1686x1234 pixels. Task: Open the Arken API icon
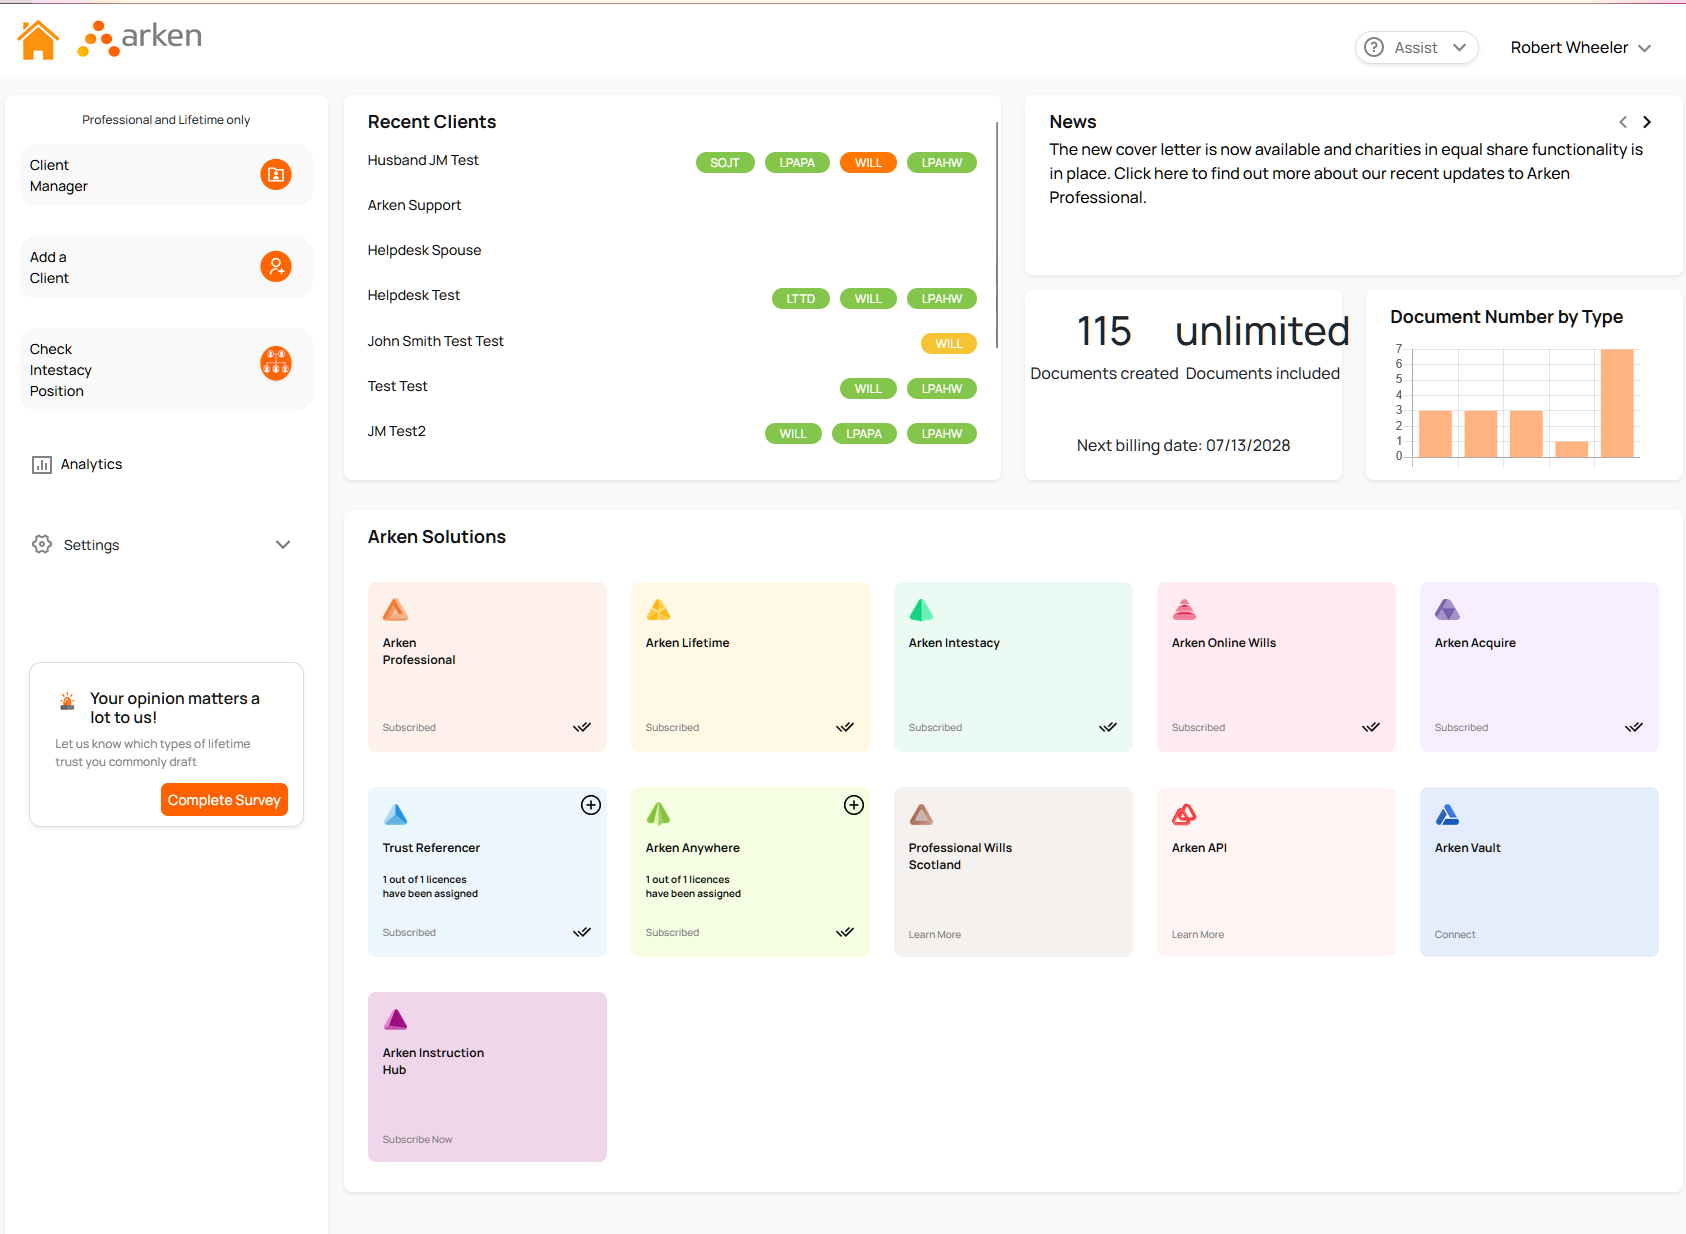(x=1184, y=814)
